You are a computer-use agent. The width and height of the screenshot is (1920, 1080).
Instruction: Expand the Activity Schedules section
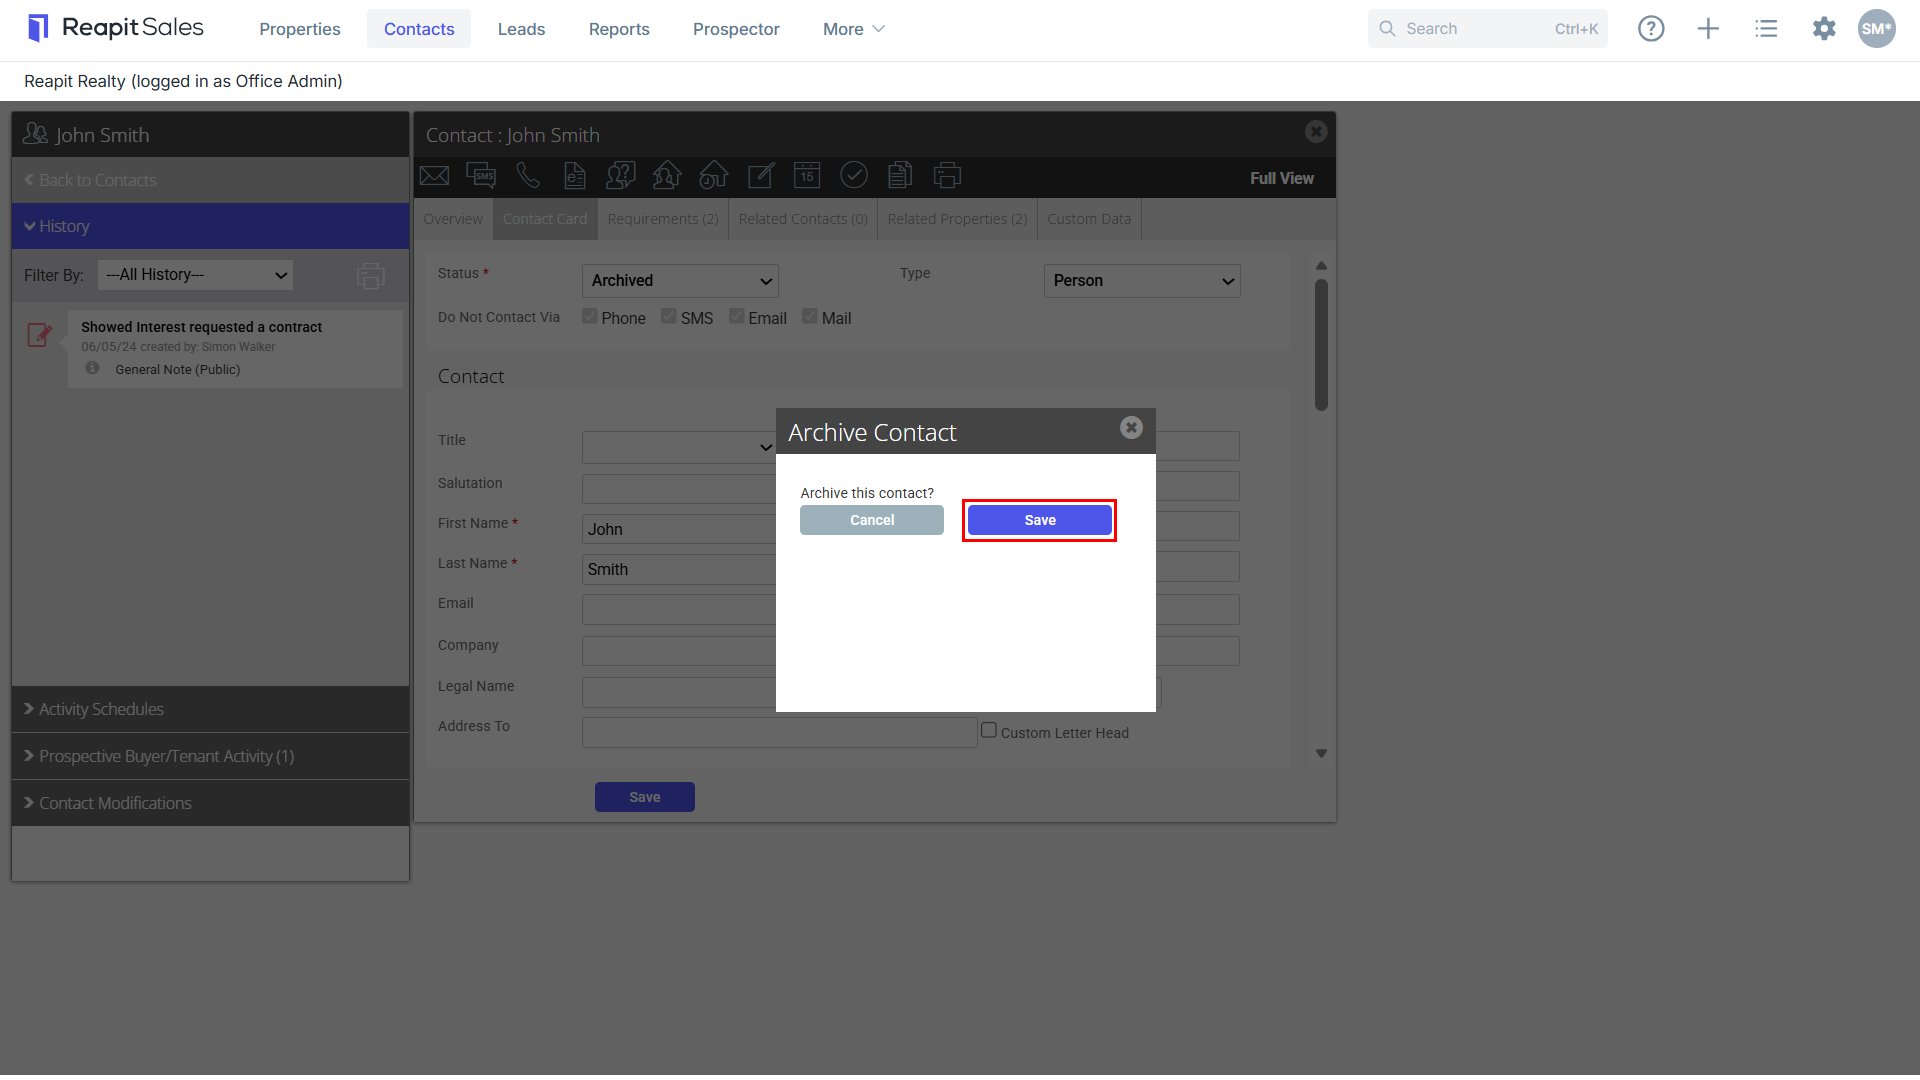210,709
